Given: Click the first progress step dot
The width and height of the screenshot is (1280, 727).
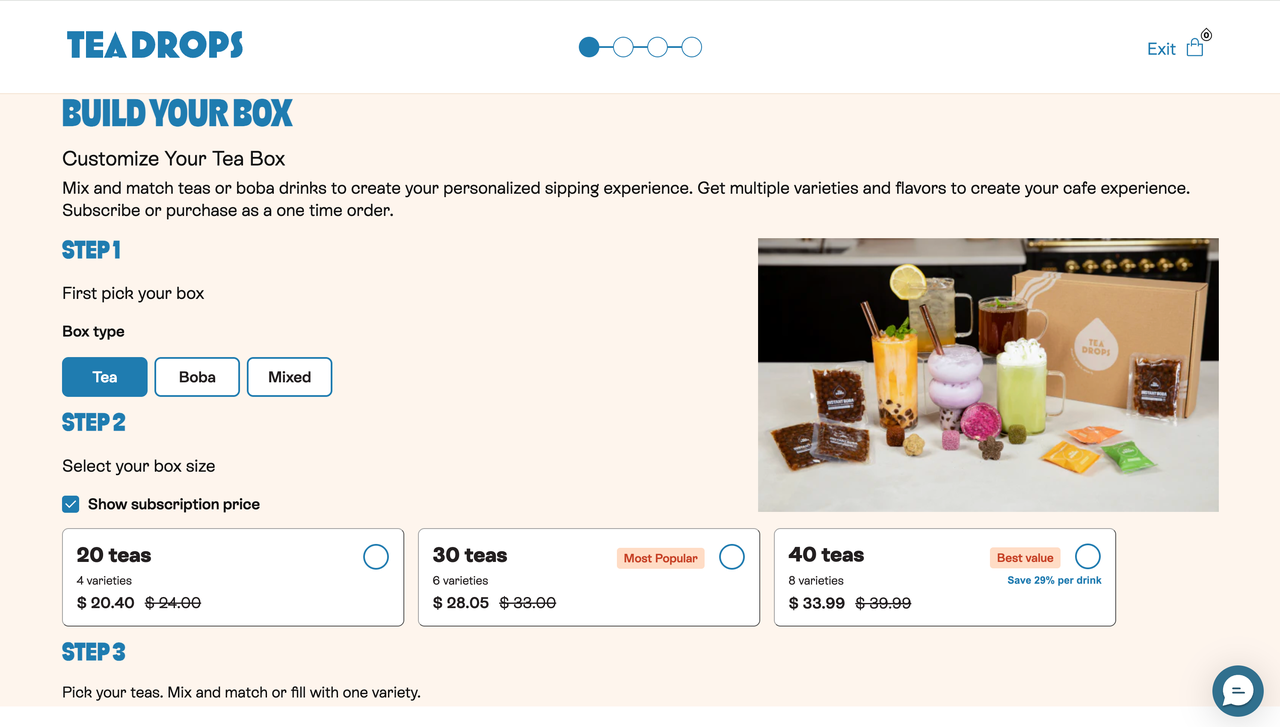Looking at the screenshot, I should tap(589, 47).
